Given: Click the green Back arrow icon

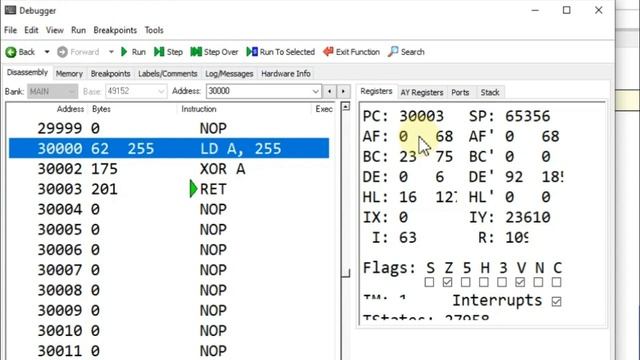Looking at the screenshot, I should tap(11, 52).
